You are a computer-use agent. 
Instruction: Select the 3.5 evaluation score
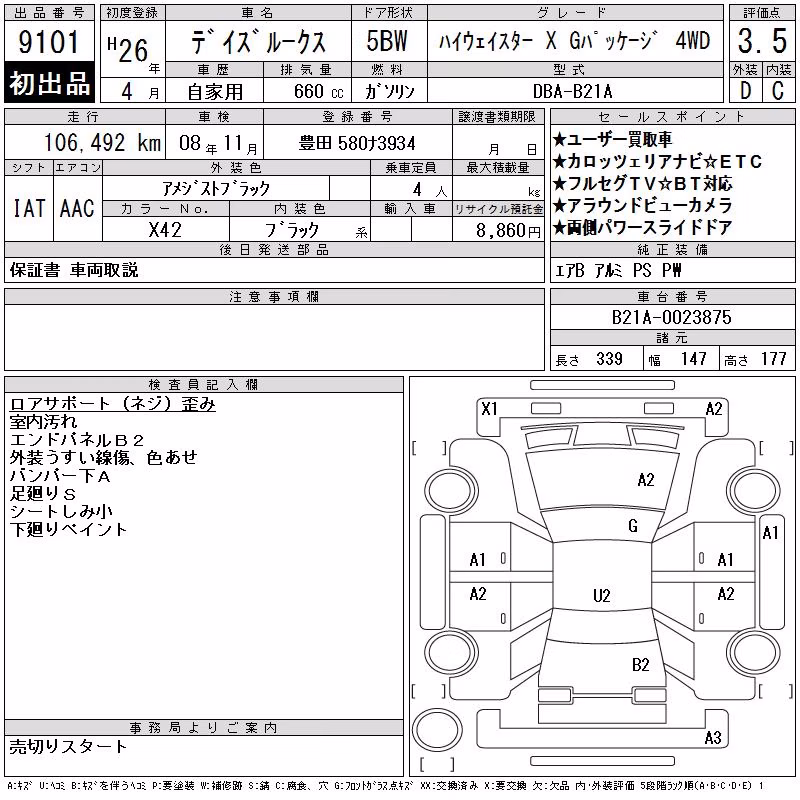click(x=762, y=41)
